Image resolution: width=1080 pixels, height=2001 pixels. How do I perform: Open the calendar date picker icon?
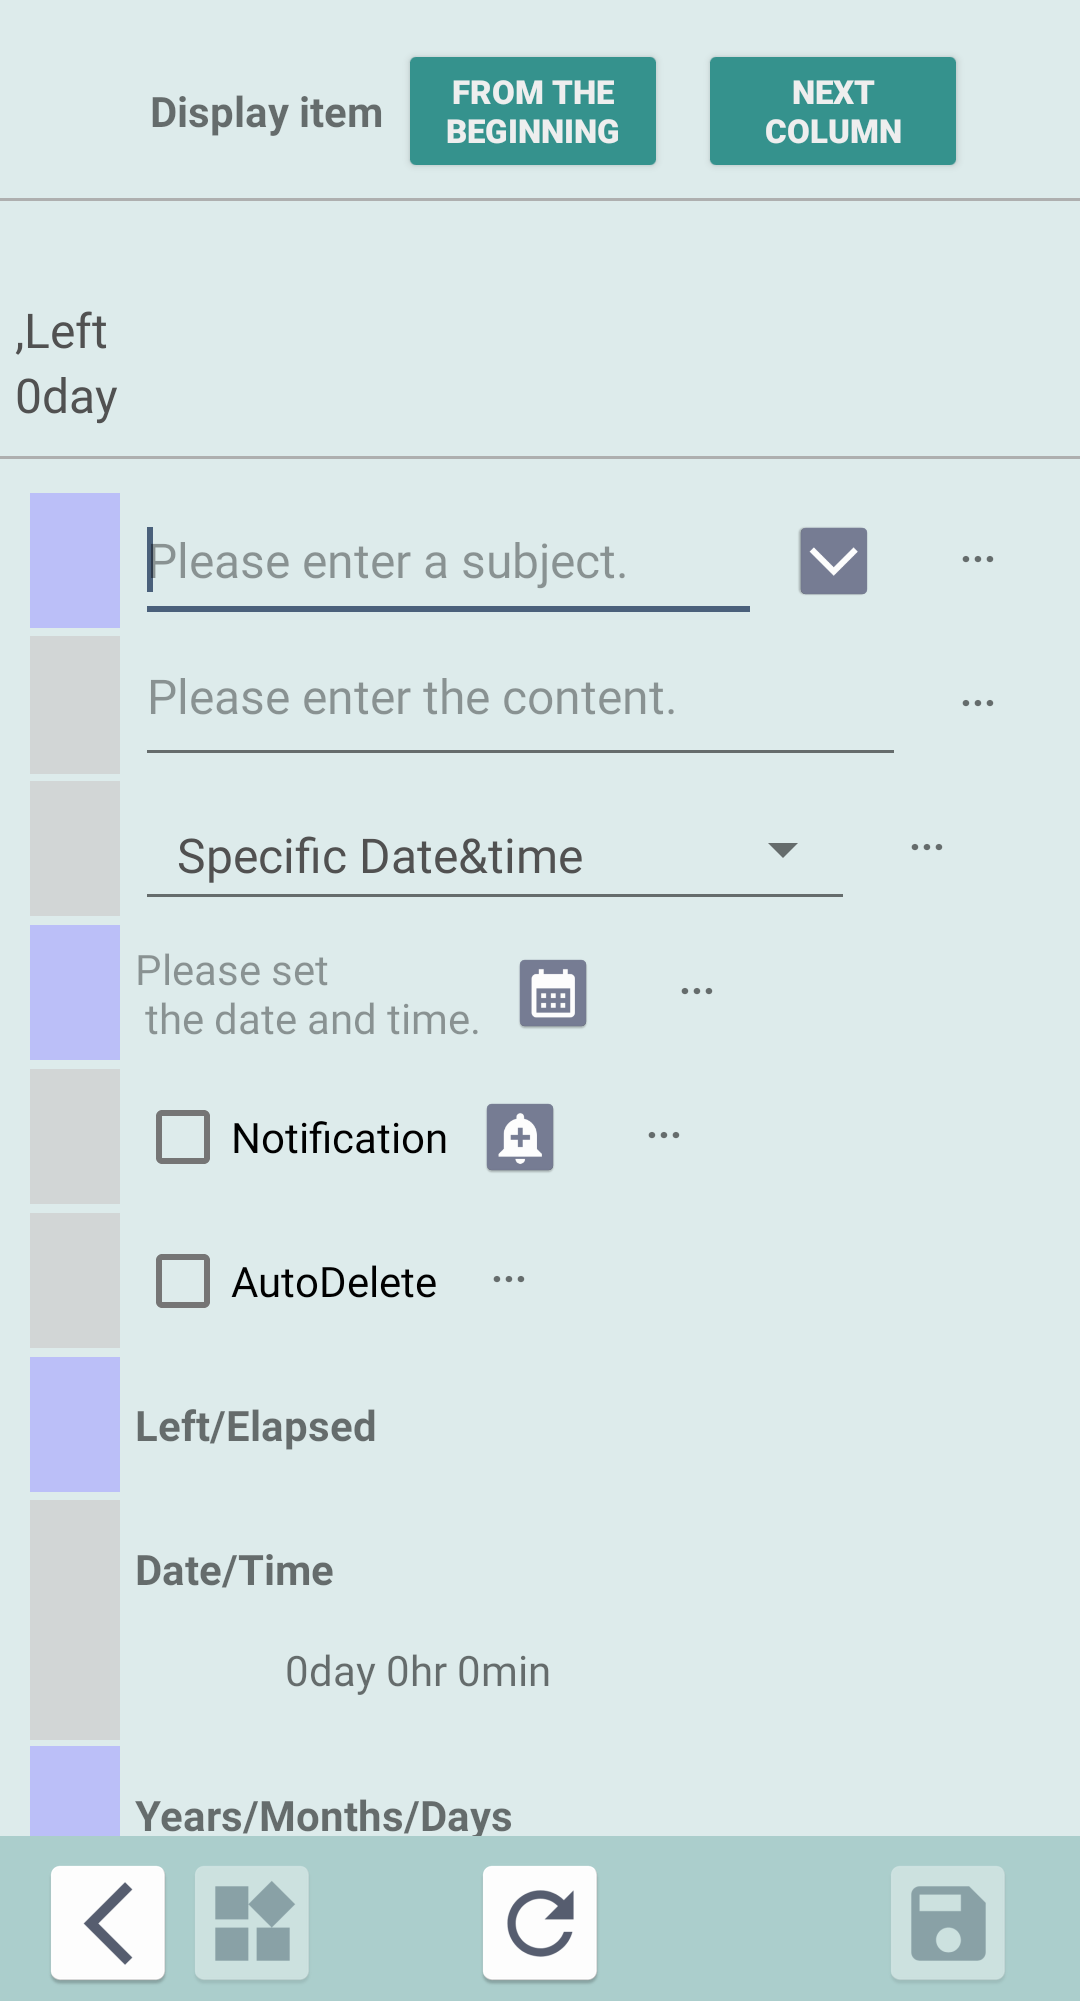click(x=553, y=993)
